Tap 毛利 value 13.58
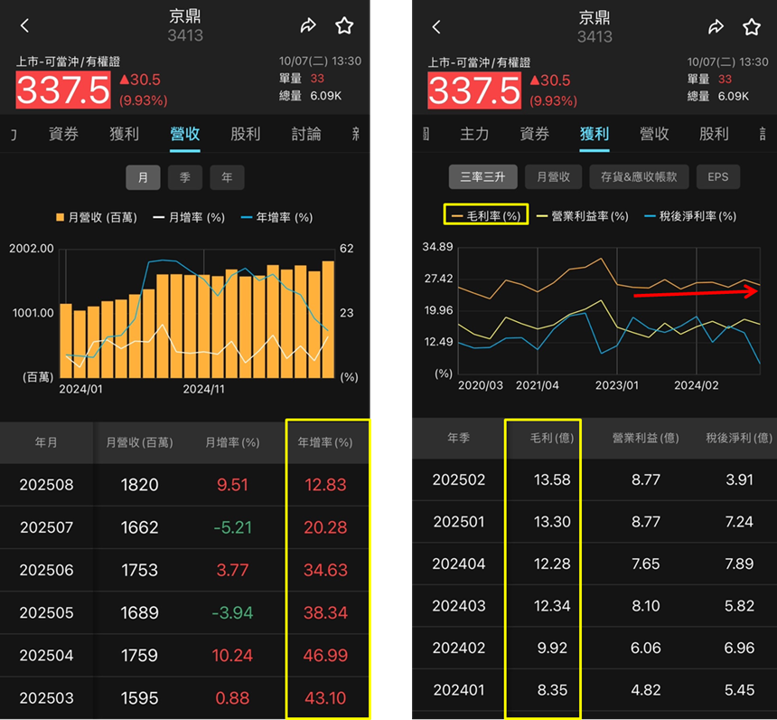The width and height of the screenshot is (777, 720). 552,480
